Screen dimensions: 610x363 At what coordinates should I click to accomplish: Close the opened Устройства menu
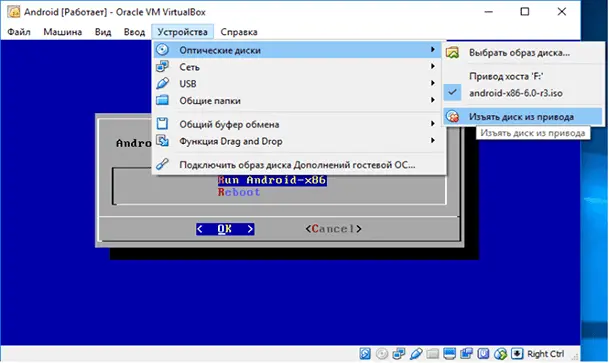pos(182,32)
